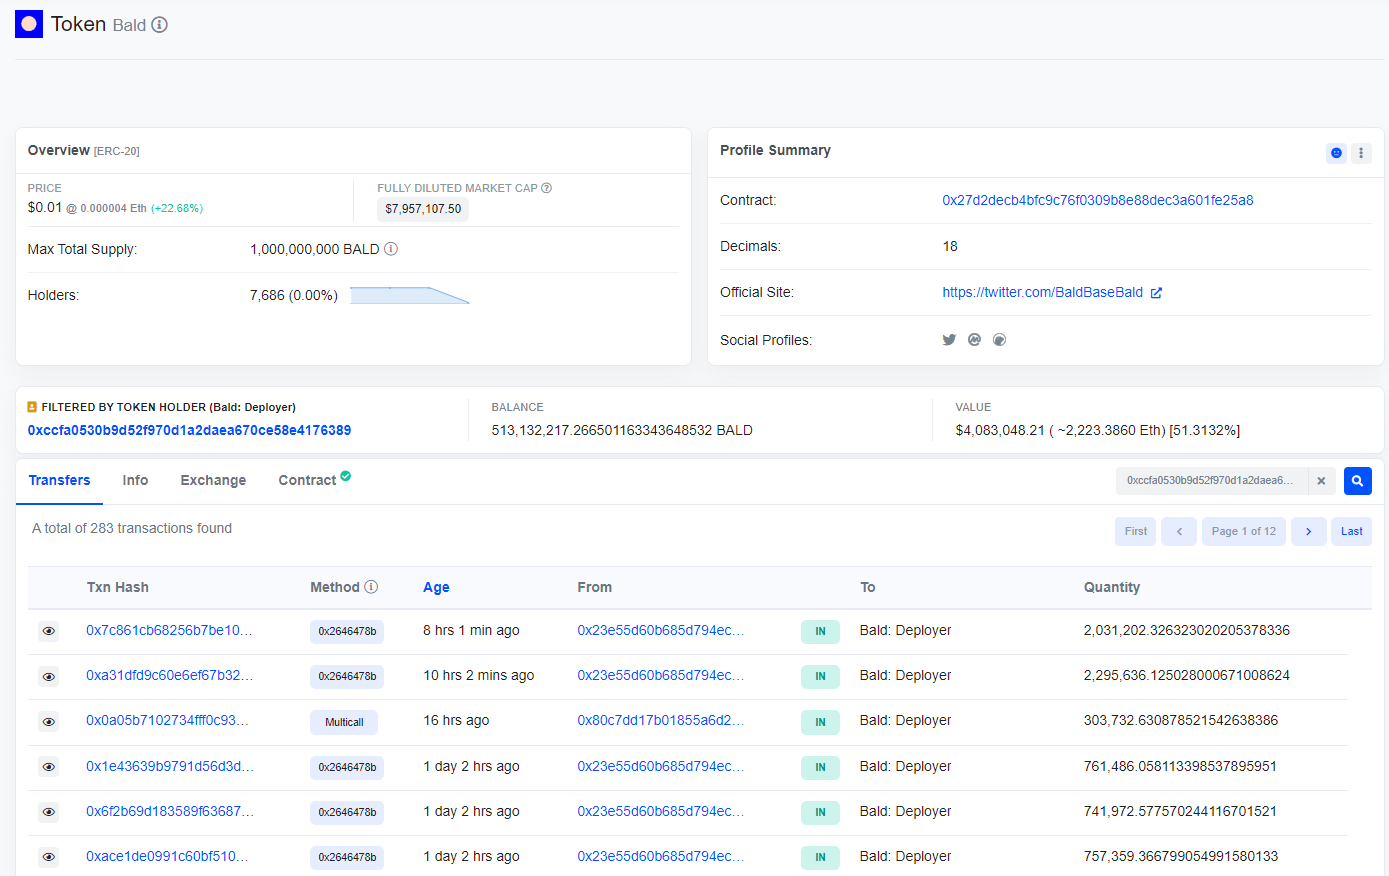
Task: Go to the First page
Action: tap(1135, 531)
